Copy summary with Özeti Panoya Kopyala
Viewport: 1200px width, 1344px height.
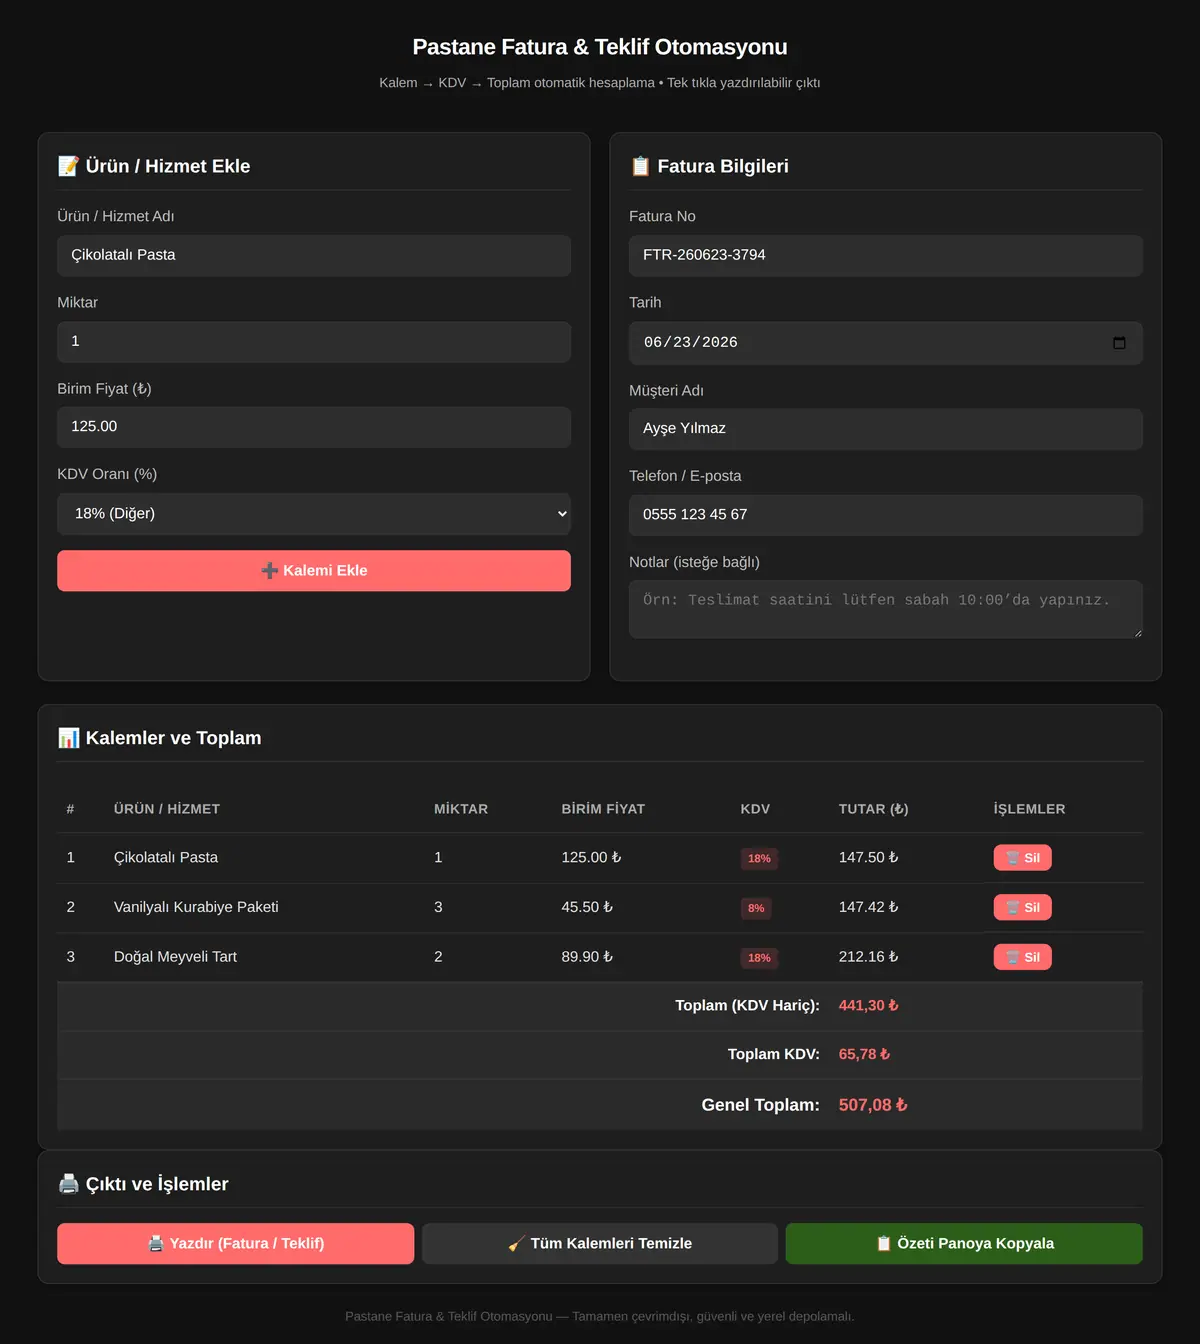click(964, 1244)
